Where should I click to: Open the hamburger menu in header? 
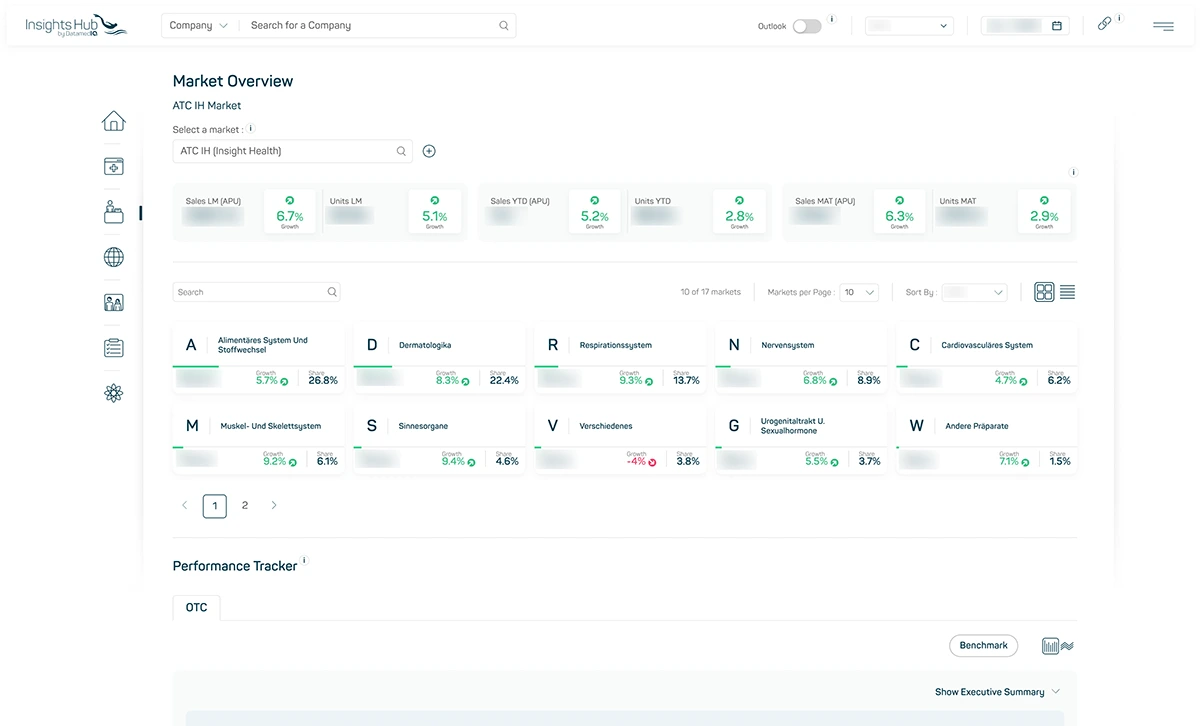coord(1163,26)
